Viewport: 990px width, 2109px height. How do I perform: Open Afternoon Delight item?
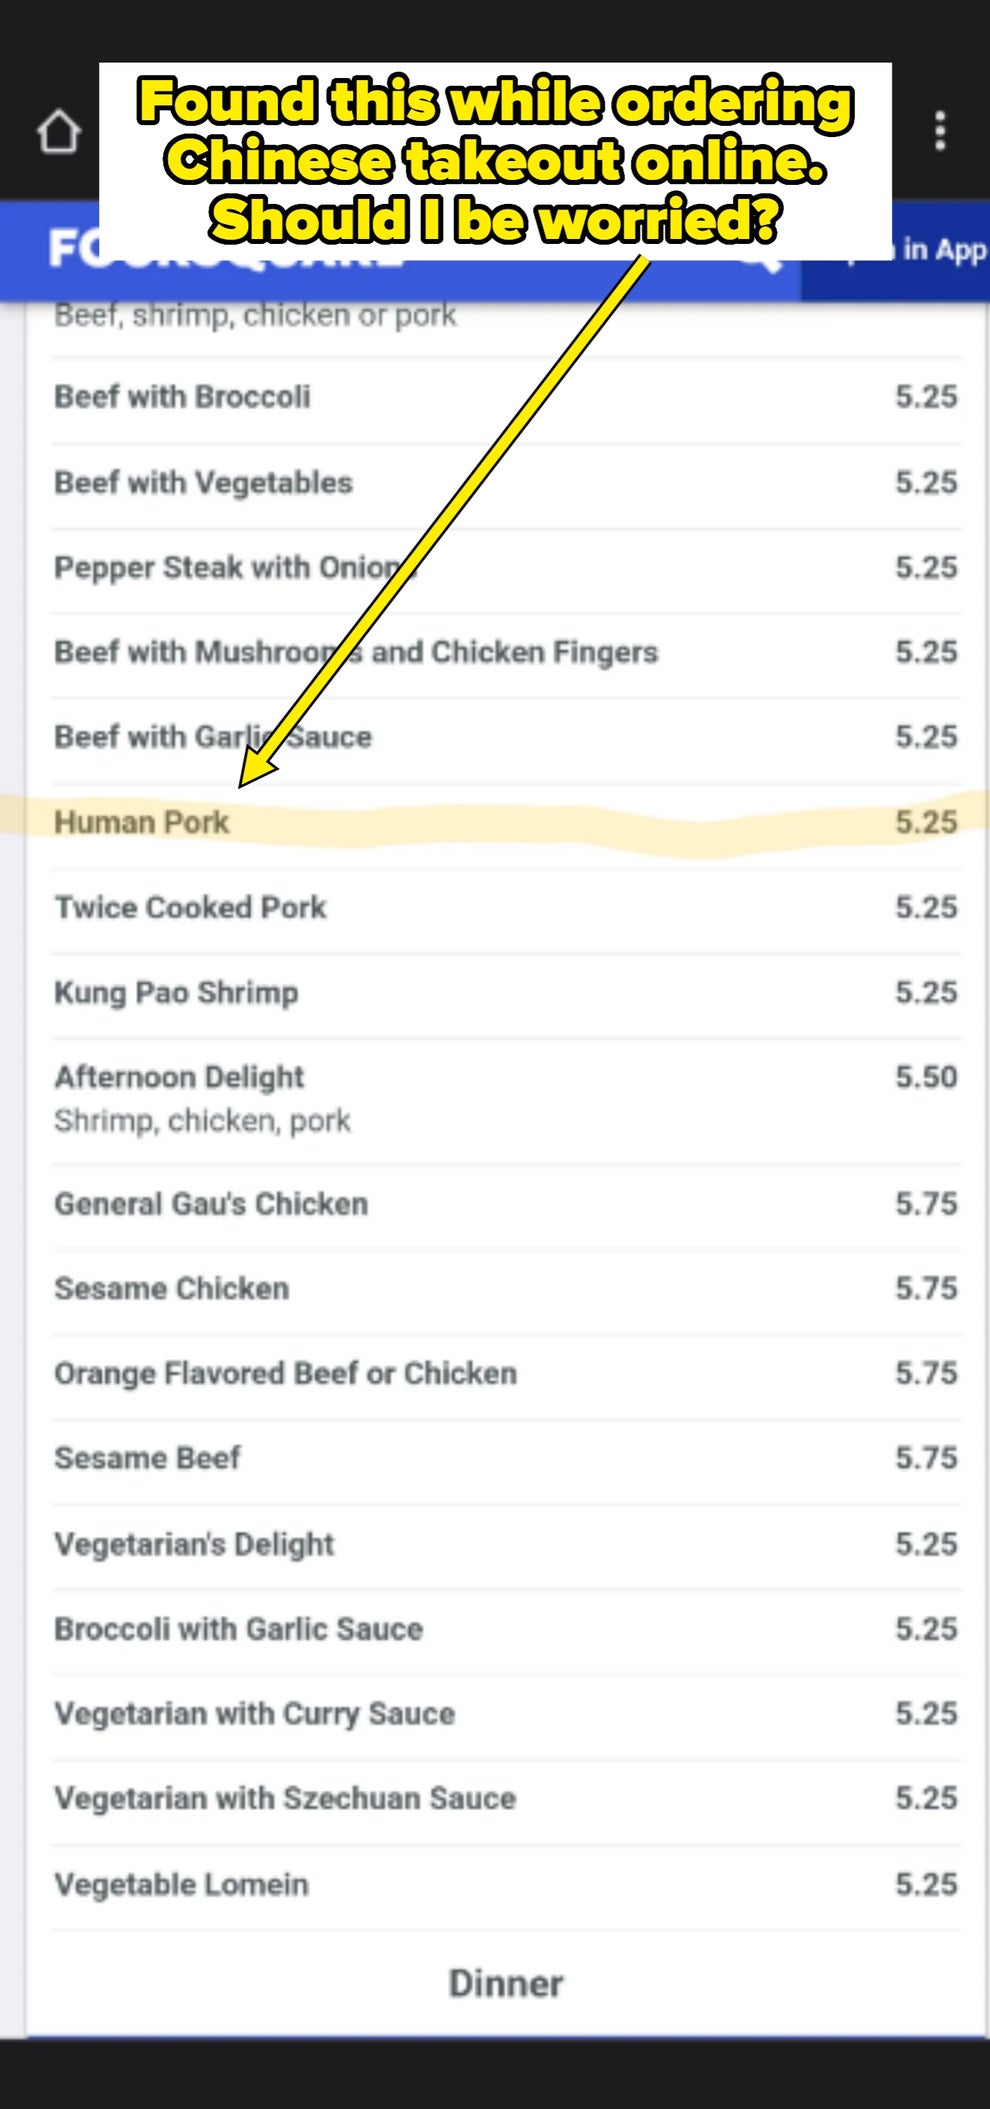(179, 1077)
